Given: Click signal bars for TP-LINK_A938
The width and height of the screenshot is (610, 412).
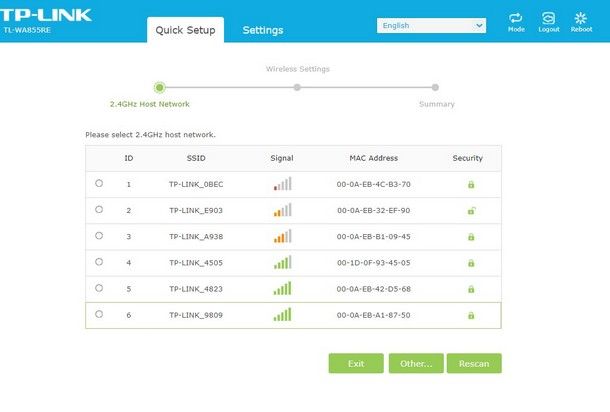Looking at the screenshot, I should (282, 236).
